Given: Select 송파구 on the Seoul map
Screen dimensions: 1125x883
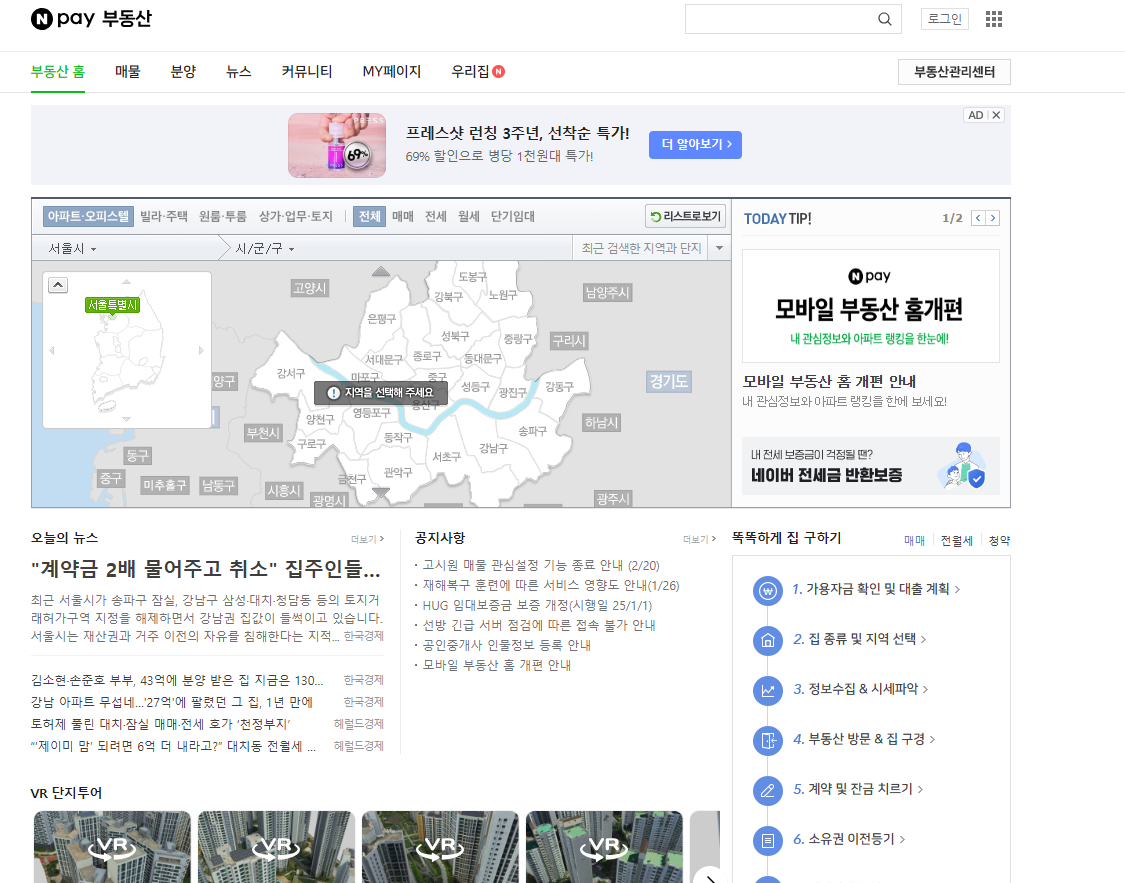Looking at the screenshot, I should pyautogui.click(x=532, y=430).
